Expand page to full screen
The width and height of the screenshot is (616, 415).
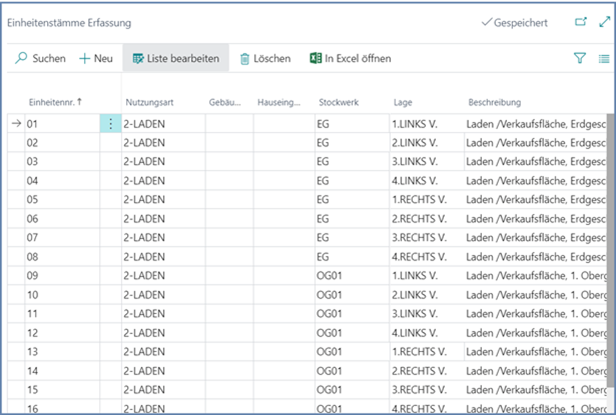click(x=603, y=22)
